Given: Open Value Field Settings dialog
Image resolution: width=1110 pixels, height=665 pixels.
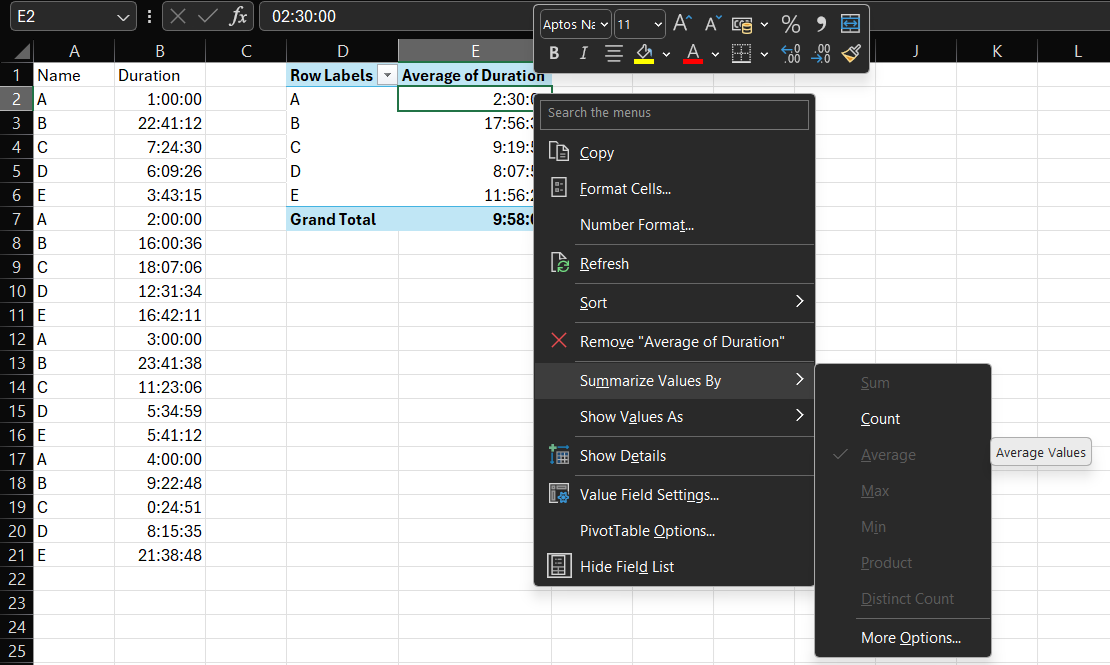Looking at the screenshot, I should (x=674, y=494).
